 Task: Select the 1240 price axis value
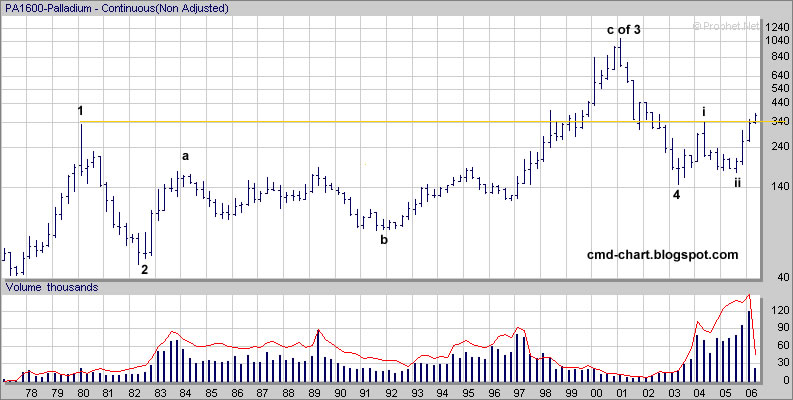pyautogui.click(x=776, y=28)
